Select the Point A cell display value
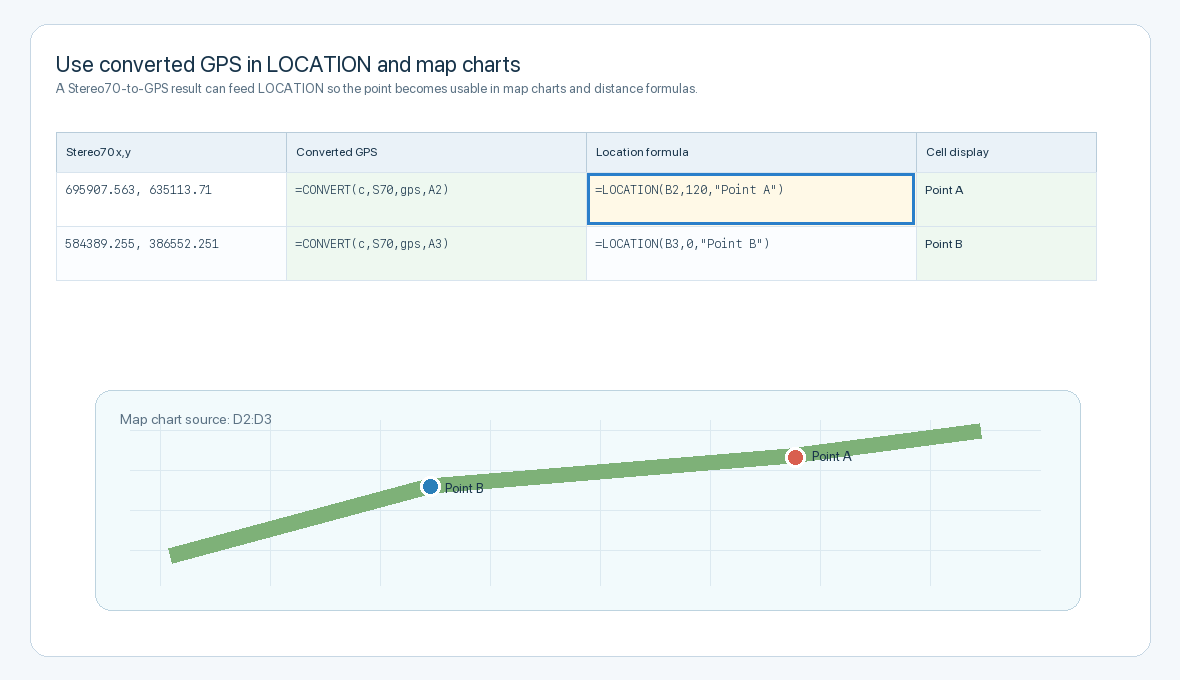Viewport: 1180px width, 680px height. pyautogui.click(x=1006, y=200)
